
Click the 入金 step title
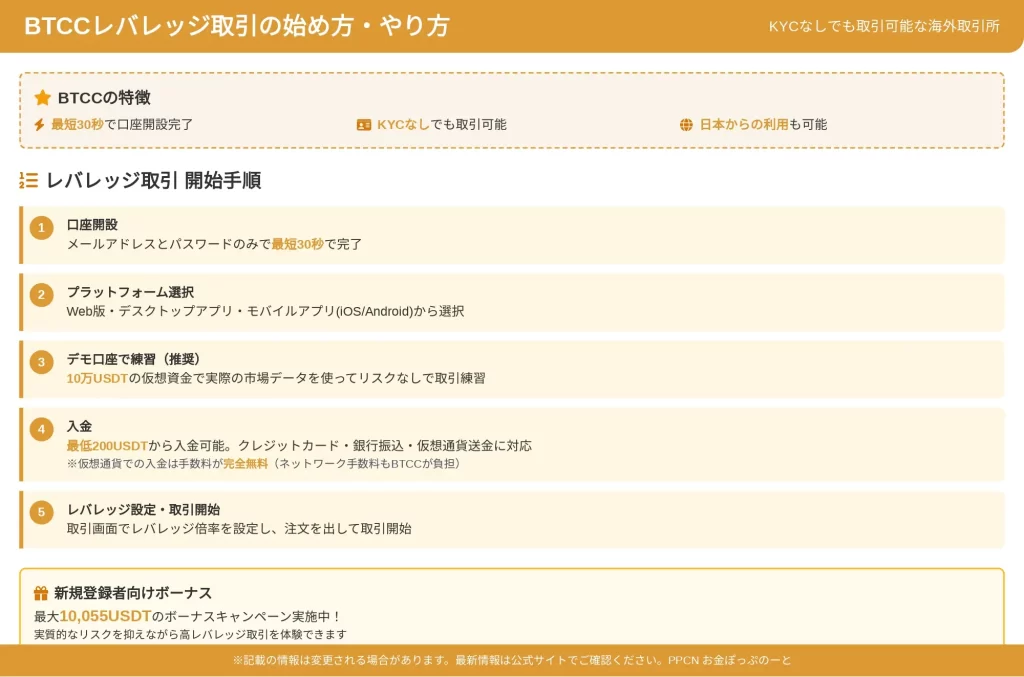79,426
